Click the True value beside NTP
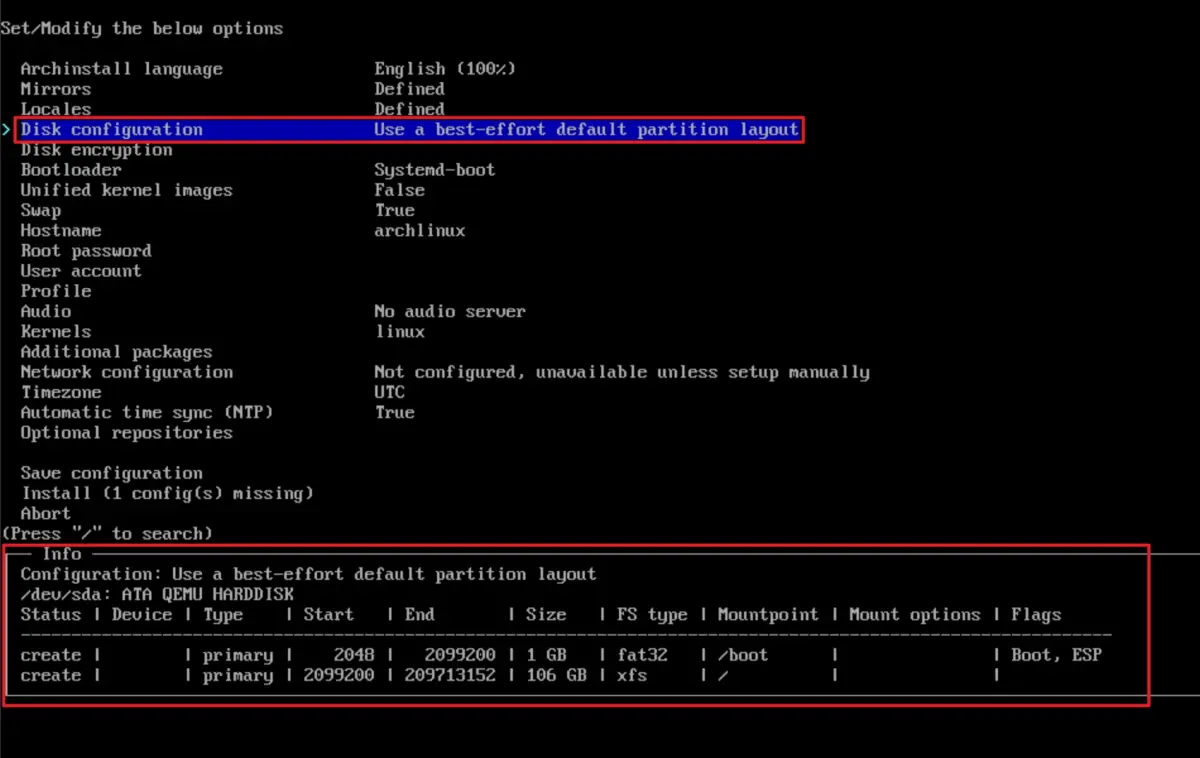The width and height of the screenshot is (1200, 758). [x=394, y=412]
